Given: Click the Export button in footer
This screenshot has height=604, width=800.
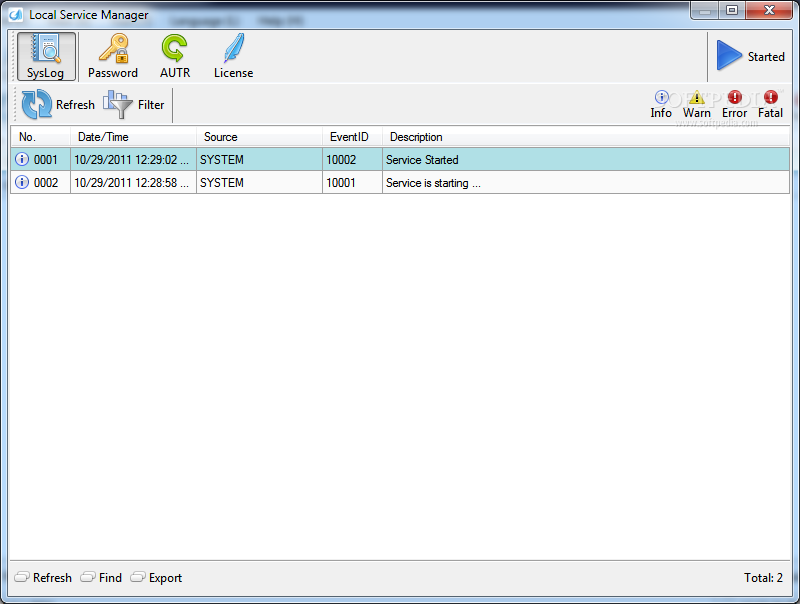Looking at the screenshot, I should point(156,577).
